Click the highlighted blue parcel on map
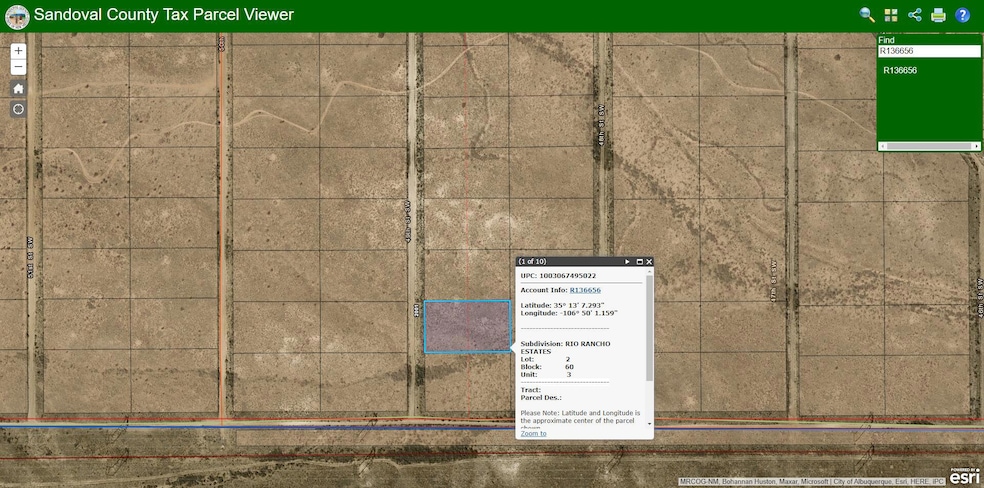The width and height of the screenshot is (984, 488). click(467, 326)
